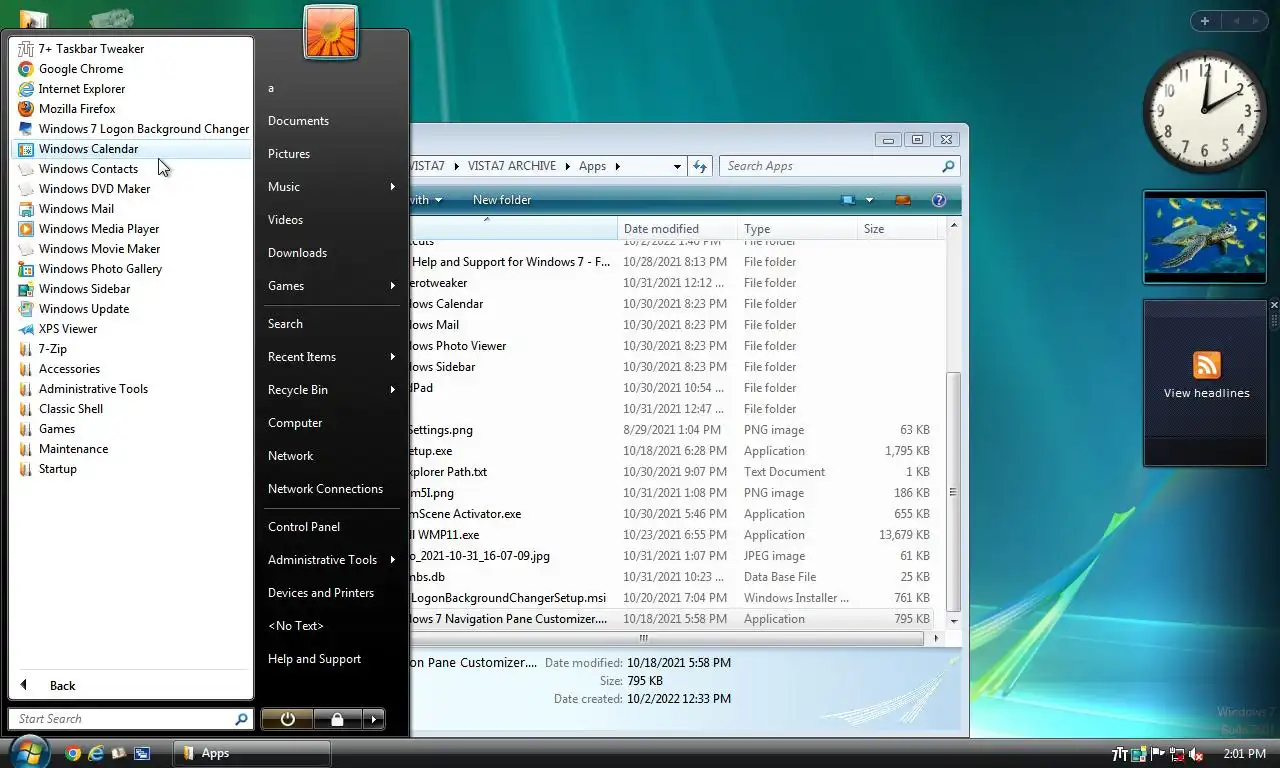
Task: Click the Apps taskbar button
Action: (252, 753)
